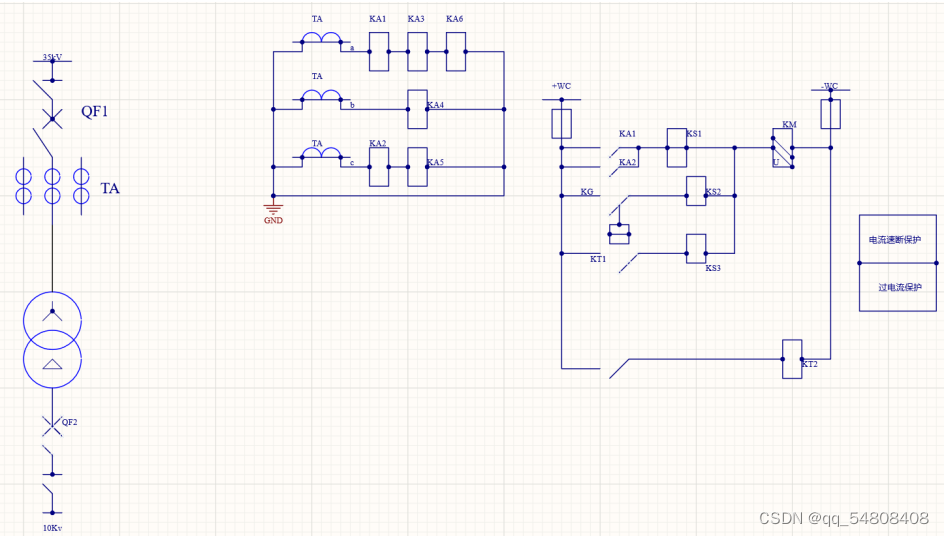Select the upper star winding of the transformer
The height and width of the screenshot is (536, 944).
pyautogui.click(x=52, y=320)
